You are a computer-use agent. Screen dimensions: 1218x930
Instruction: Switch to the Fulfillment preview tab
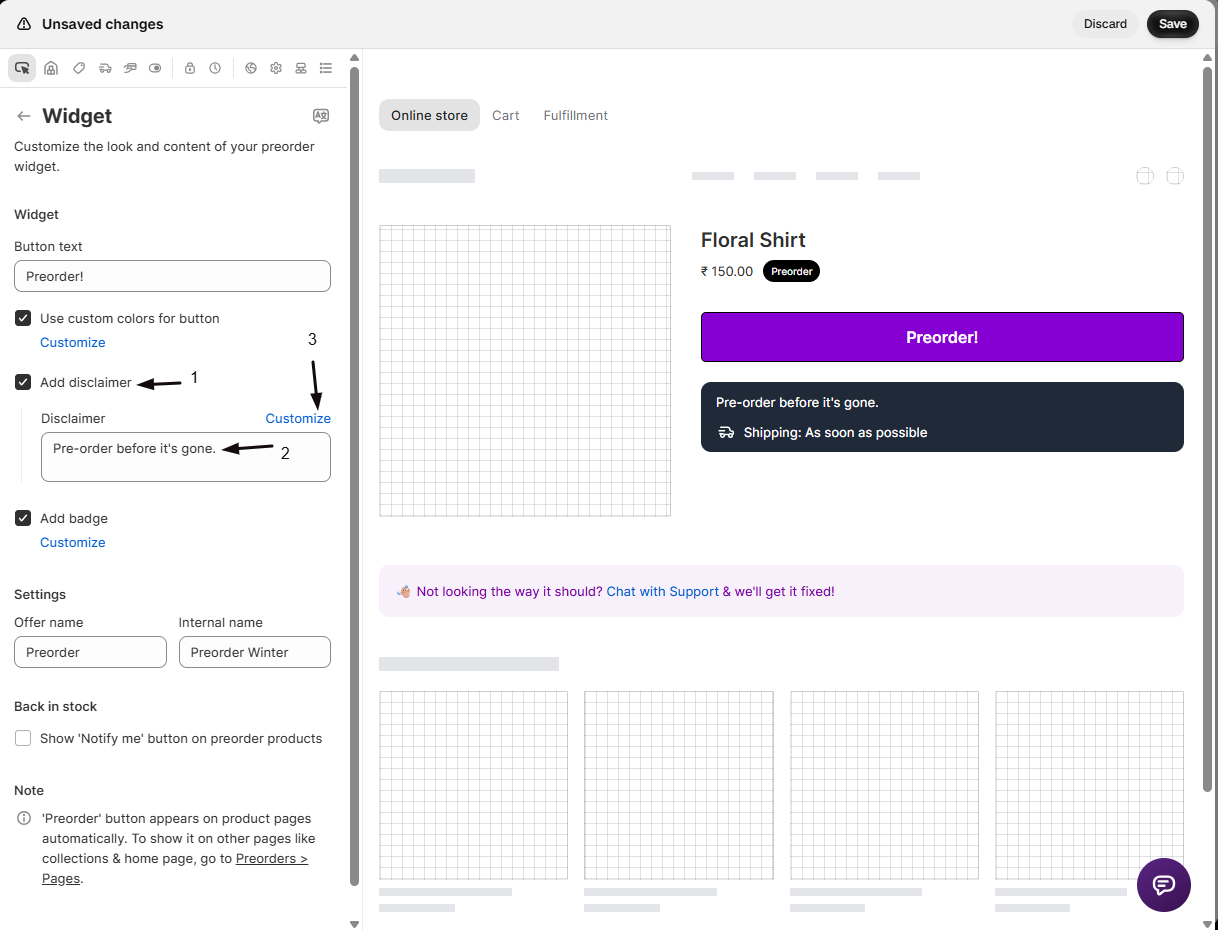pos(576,115)
